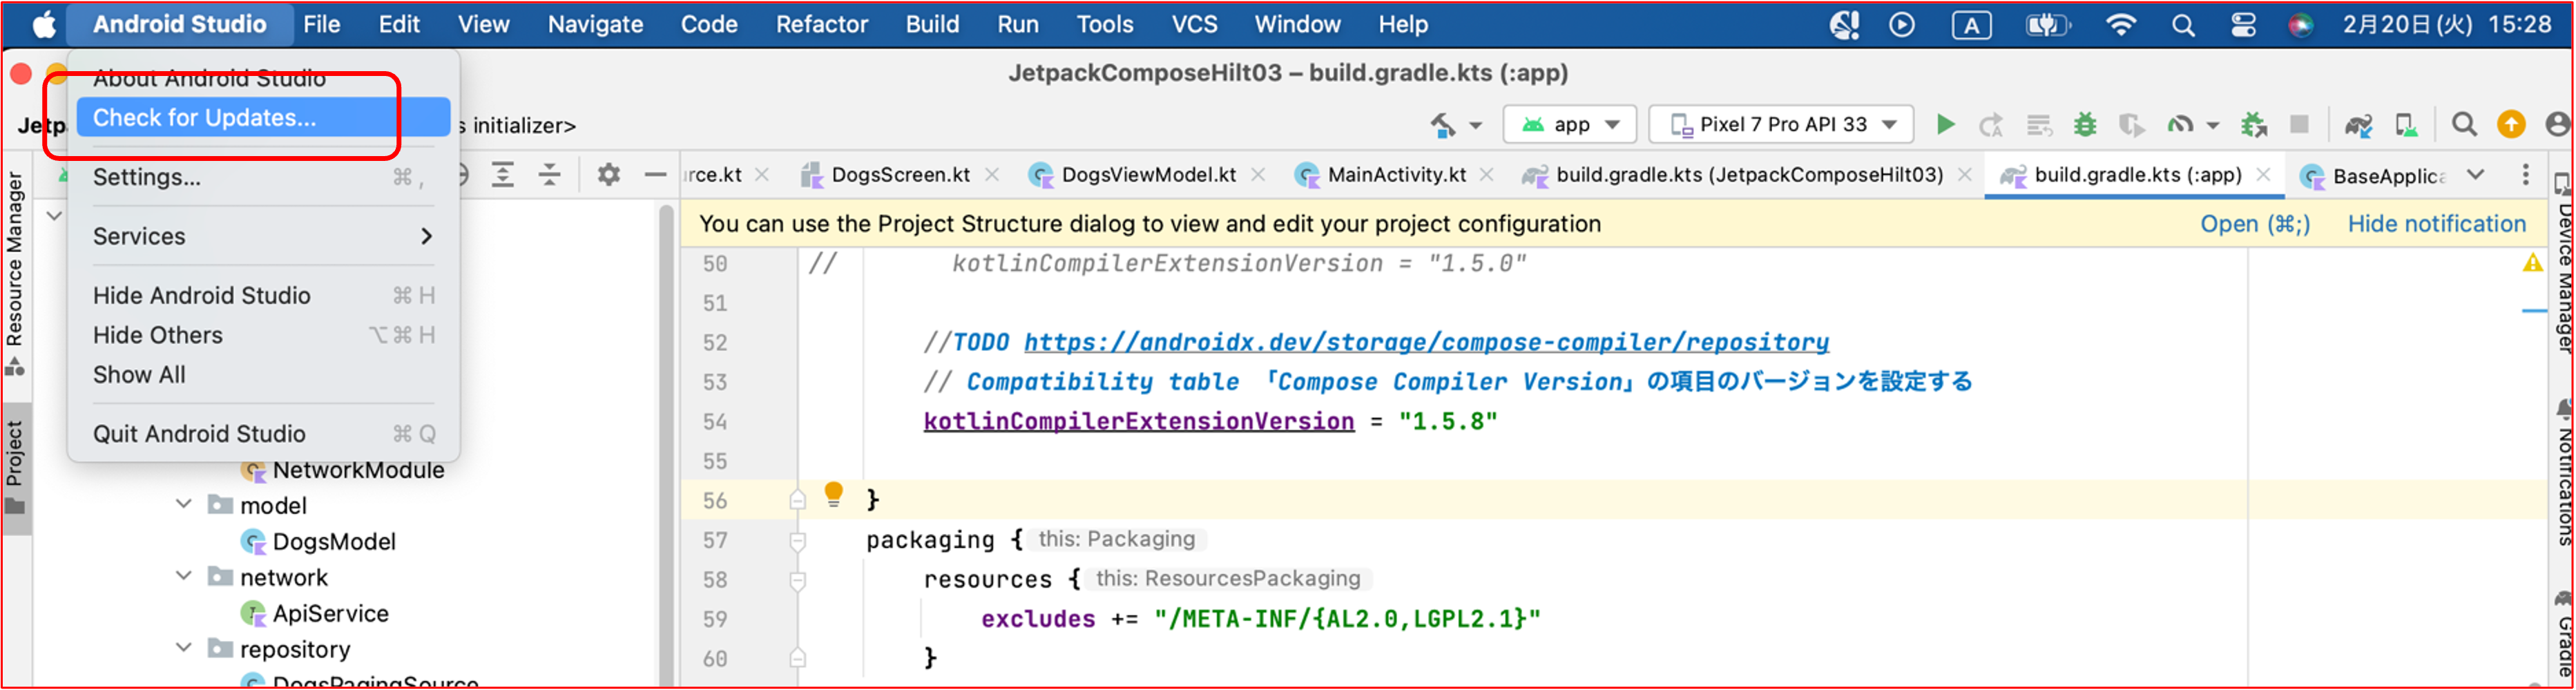
Task: Open macOS Spotlight search in menu bar
Action: click(x=2183, y=25)
